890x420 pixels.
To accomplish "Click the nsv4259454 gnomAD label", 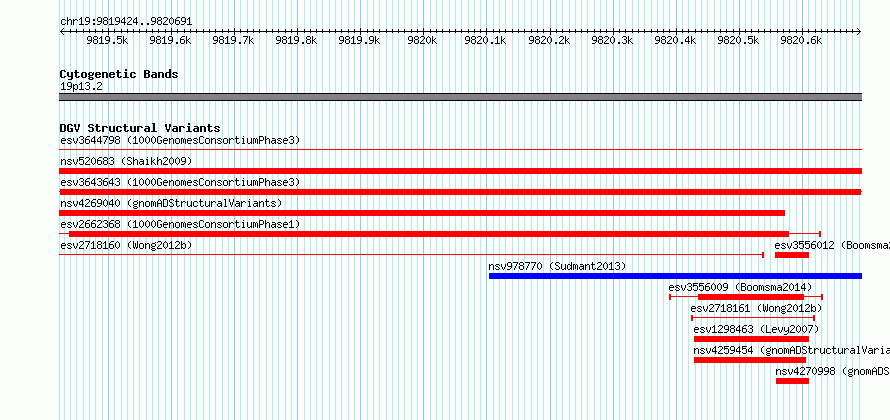I will pos(792,350).
